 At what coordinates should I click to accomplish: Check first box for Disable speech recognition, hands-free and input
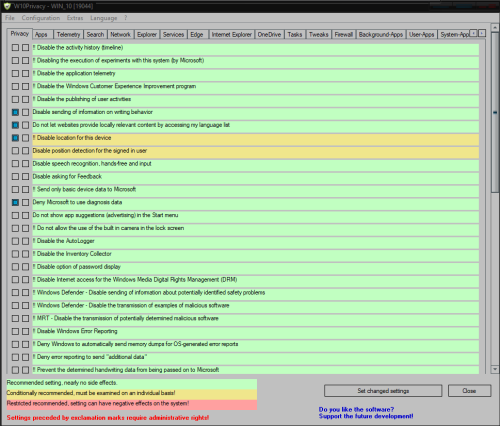[x=15, y=164]
